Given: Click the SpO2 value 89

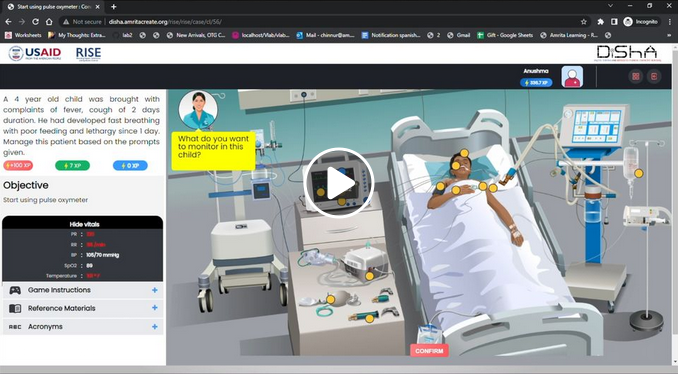Looking at the screenshot, I should [90, 265].
